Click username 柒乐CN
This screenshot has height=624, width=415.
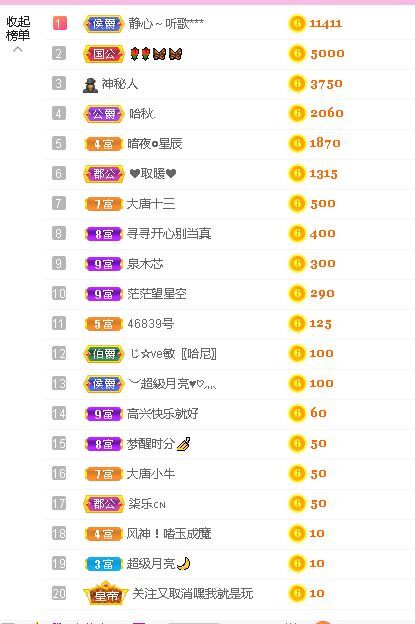tap(147, 504)
